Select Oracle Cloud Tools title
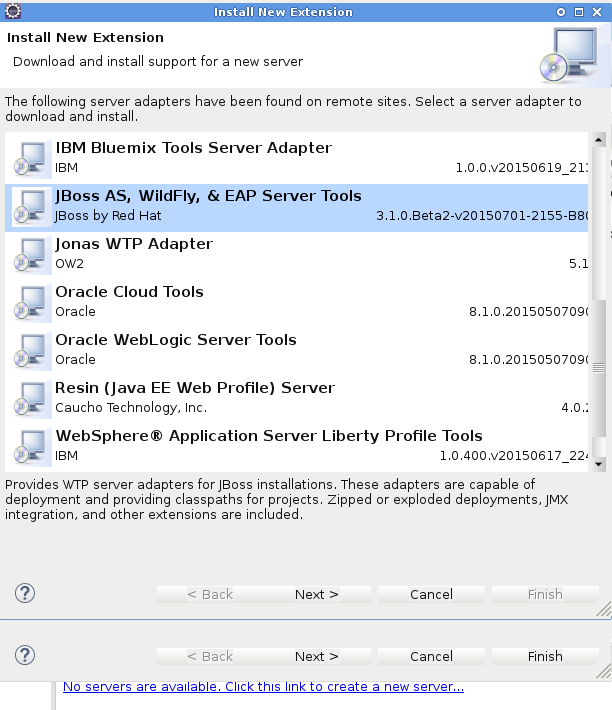Viewport: 612px width, 710px height. pyautogui.click(x=129, y=292)
